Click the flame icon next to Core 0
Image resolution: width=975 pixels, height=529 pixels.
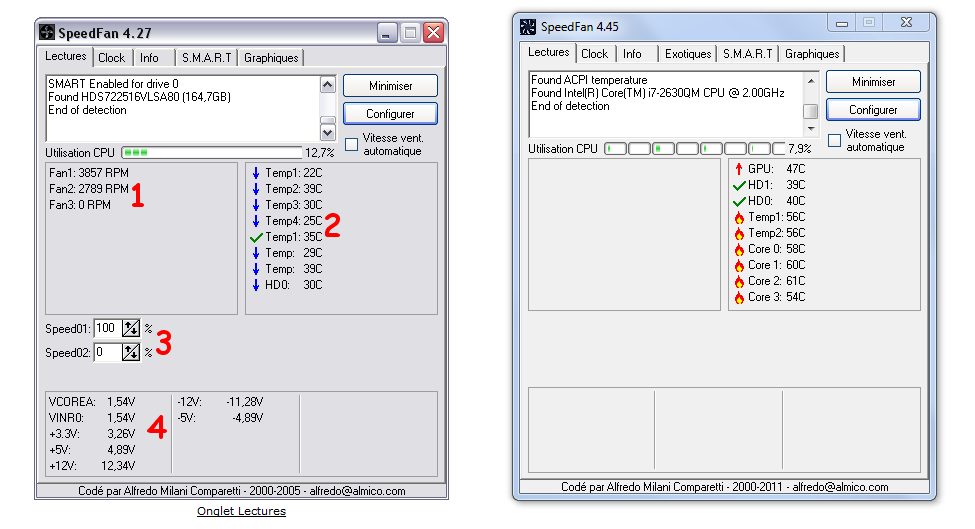pos(739,249)
